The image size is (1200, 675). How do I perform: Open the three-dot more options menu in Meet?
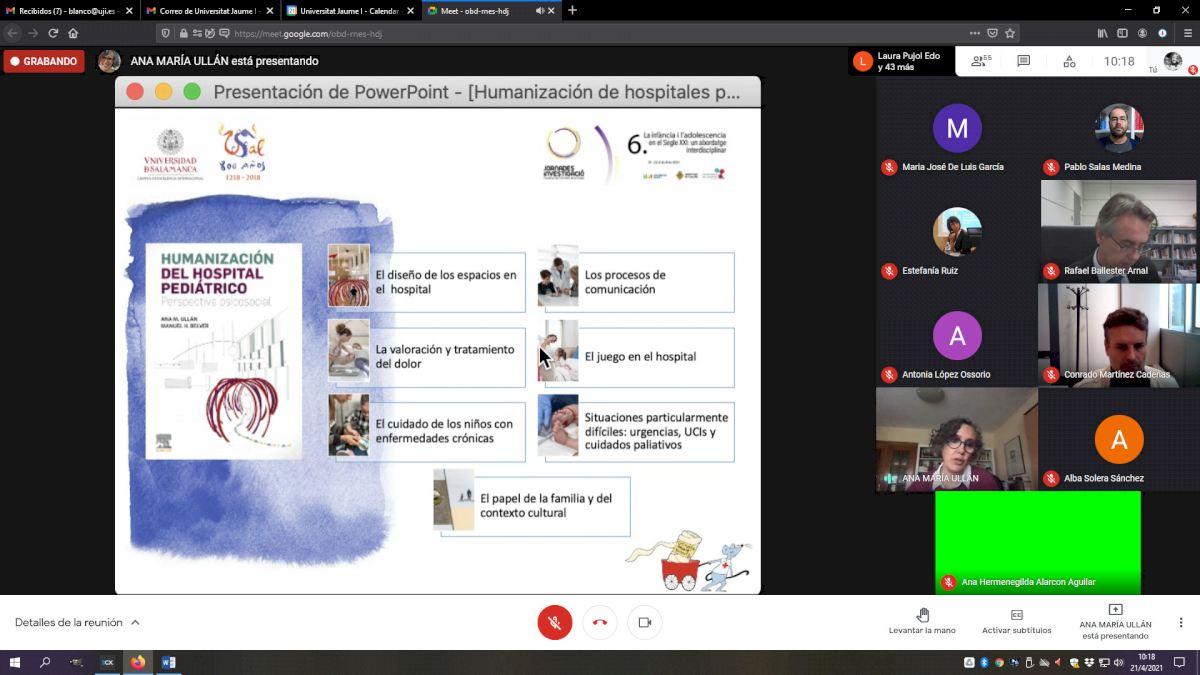coord(1180,622)
